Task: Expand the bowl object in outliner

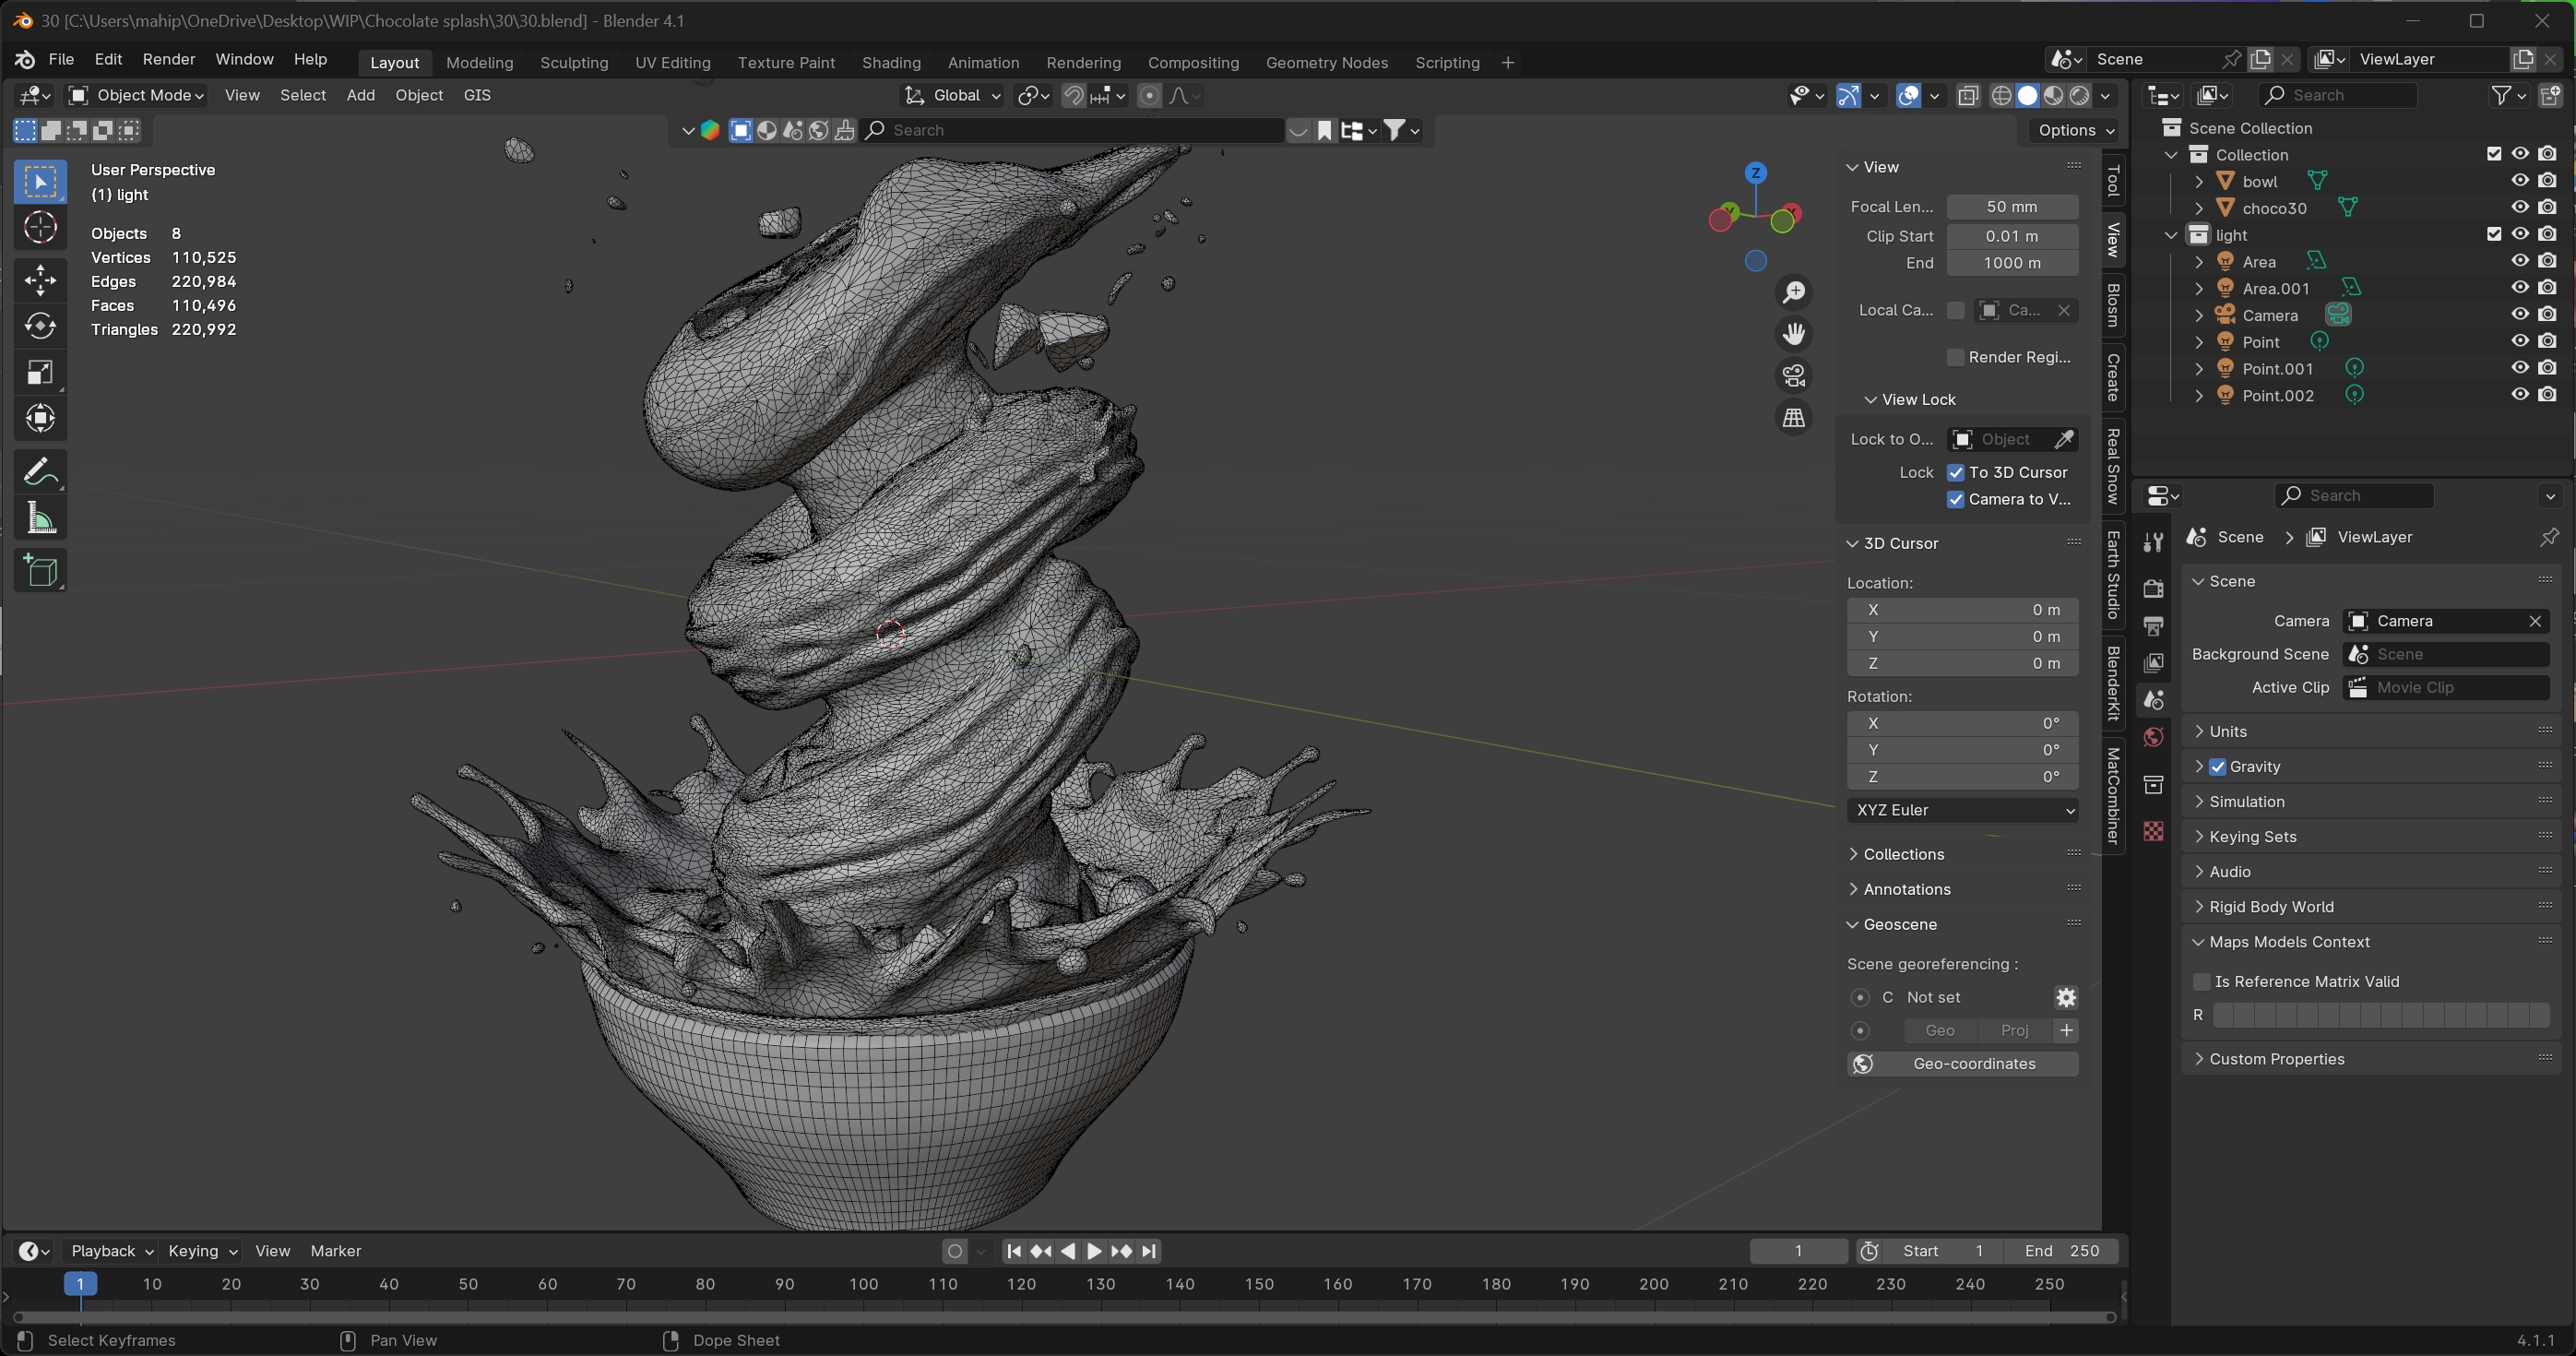Action: [2199, 181]
